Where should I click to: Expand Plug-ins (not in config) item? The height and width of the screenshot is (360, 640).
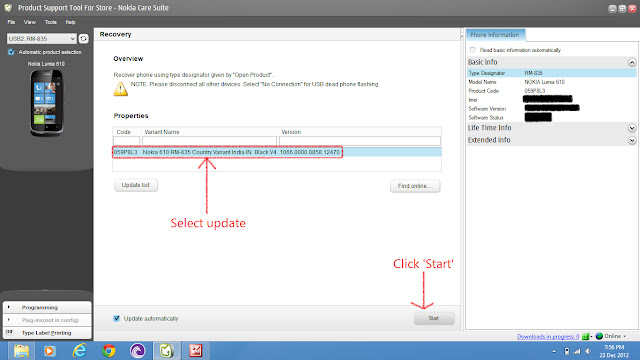click(47, 320)
